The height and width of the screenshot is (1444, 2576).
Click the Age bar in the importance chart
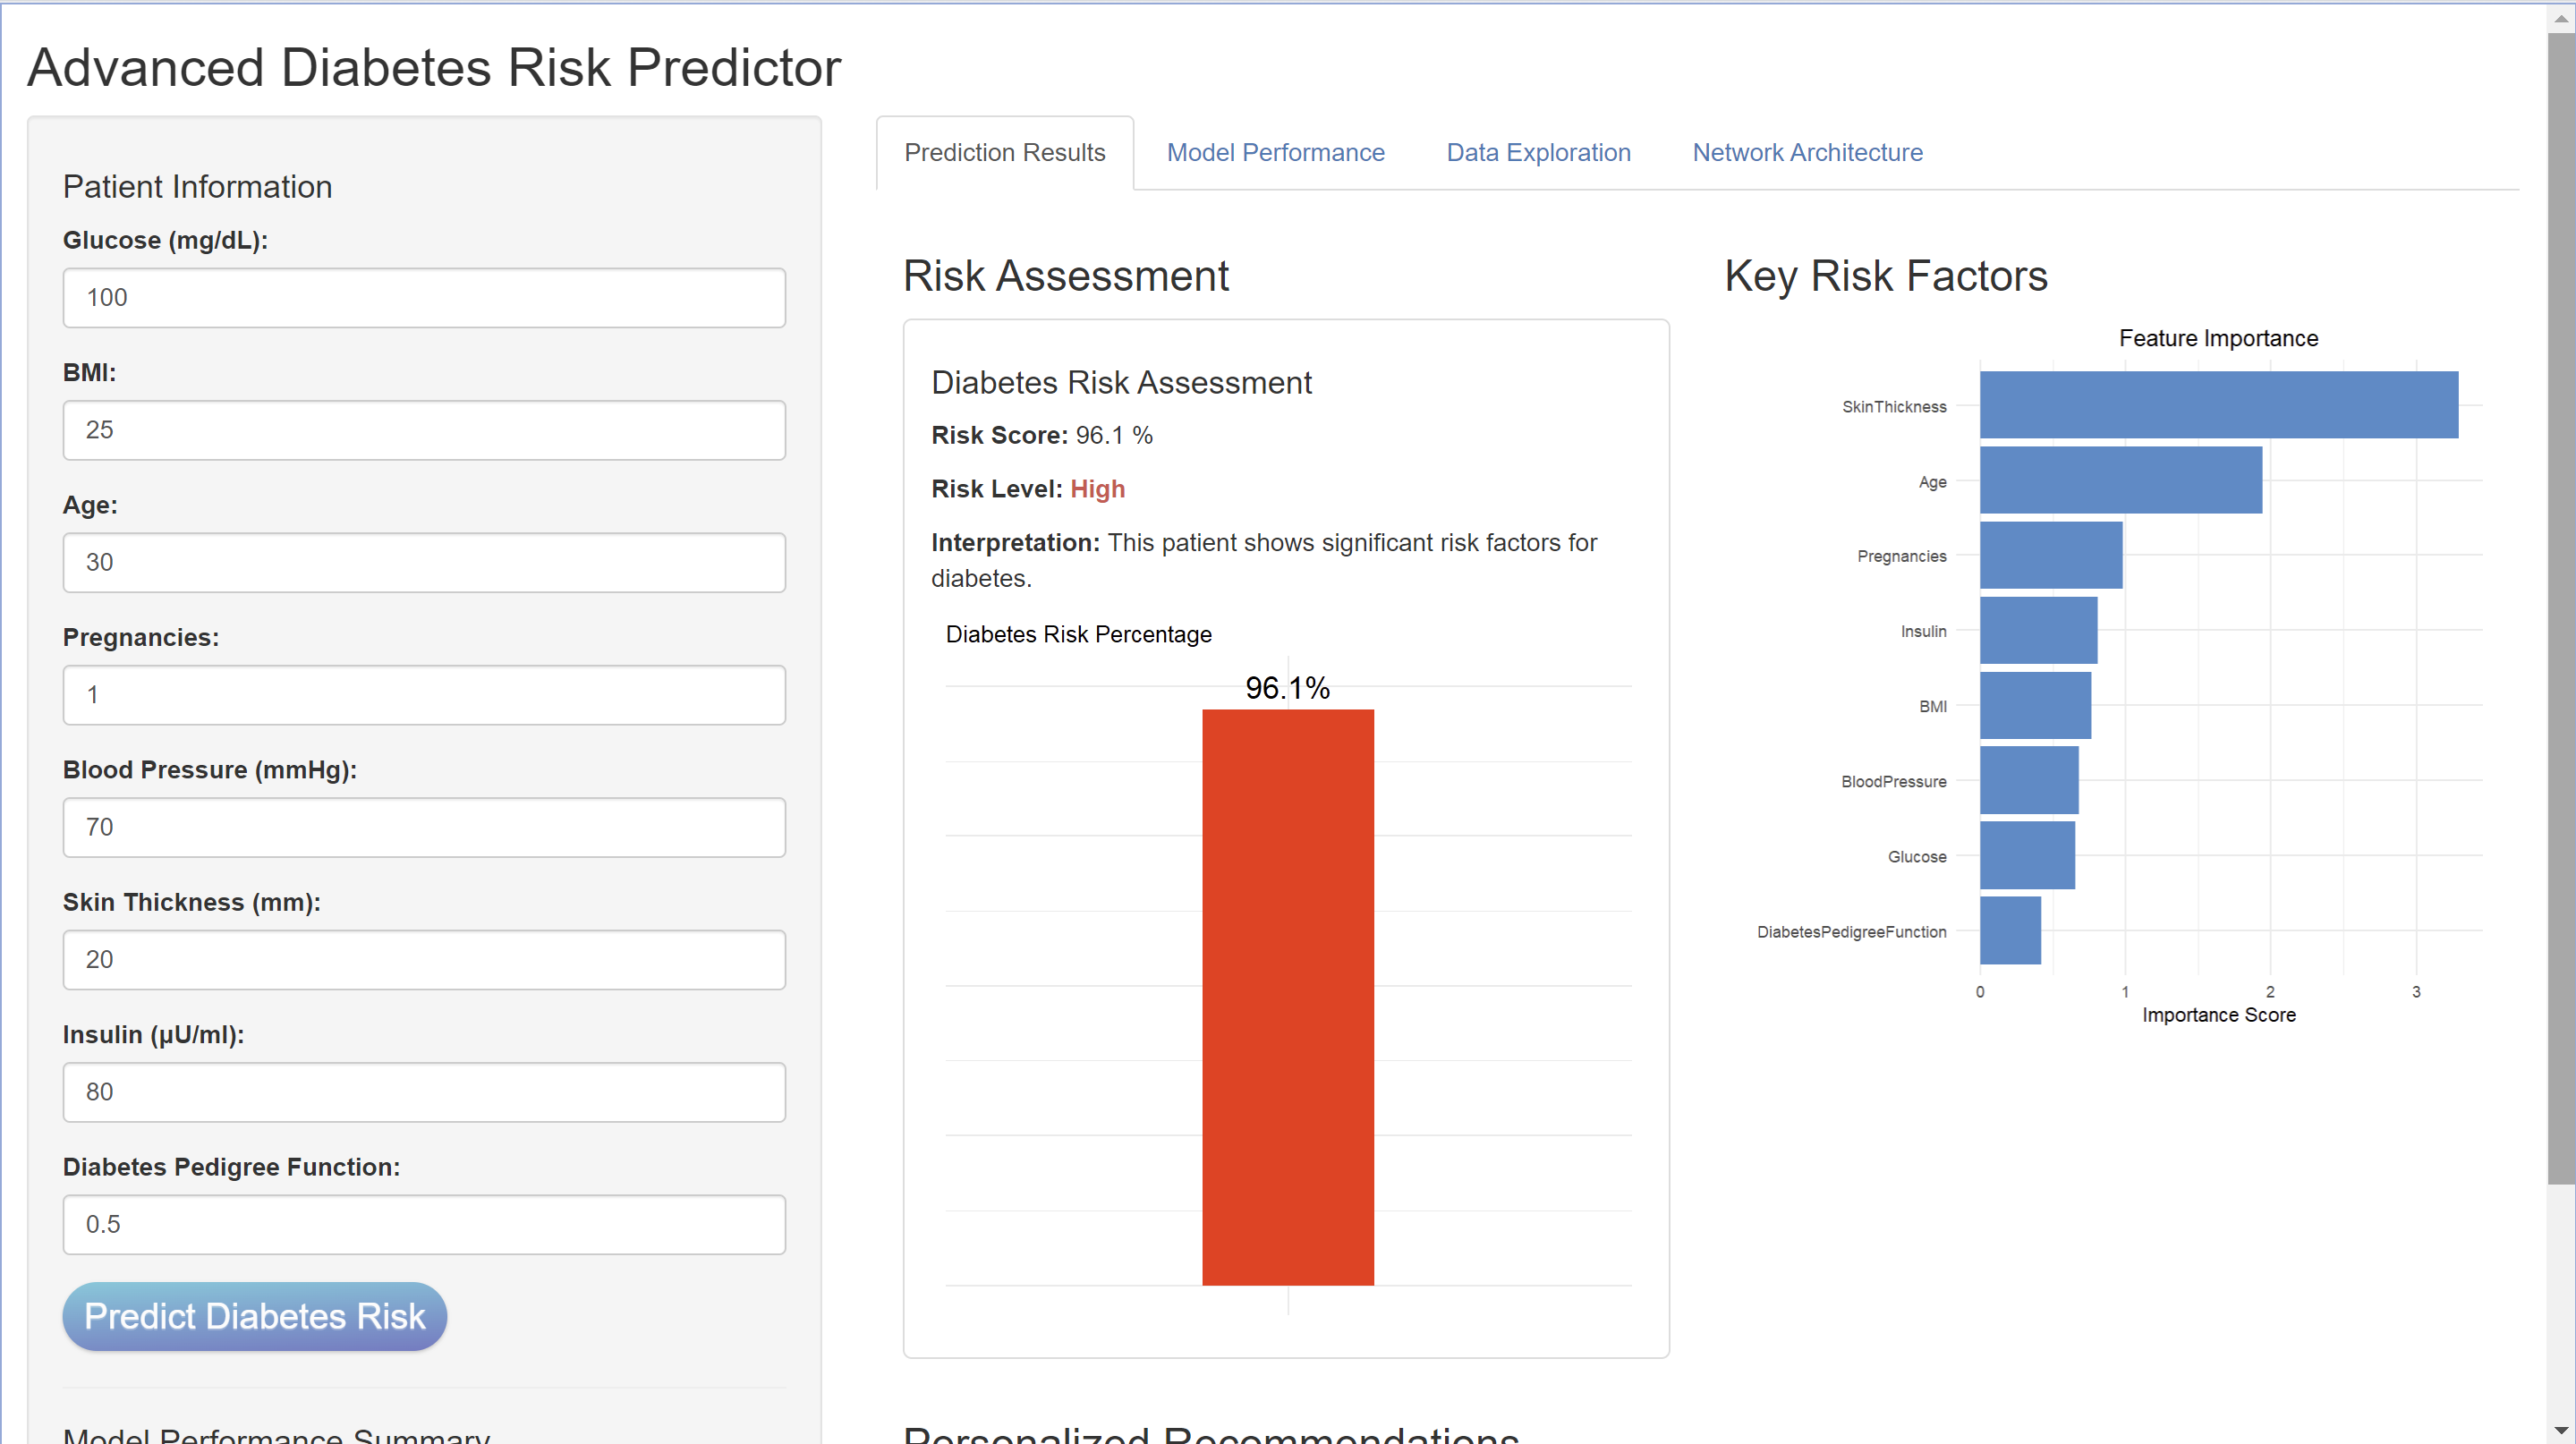click(2120, 480)
